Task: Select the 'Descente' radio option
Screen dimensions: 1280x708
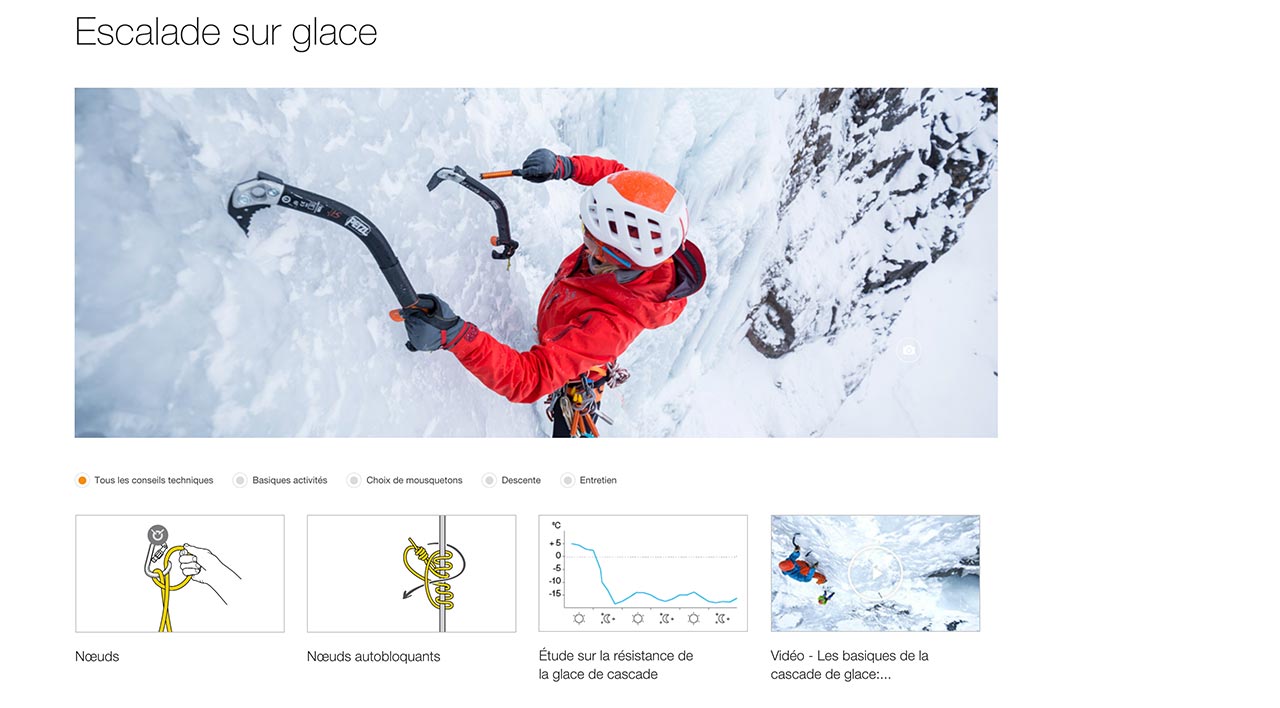Action: (x=489, y=480)
